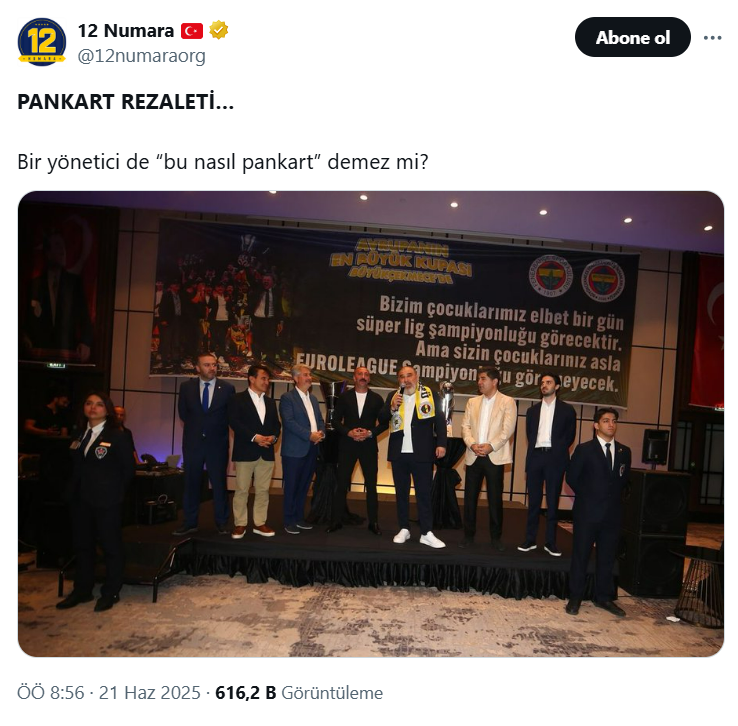This screenshot has width=738, height=726.
Task: Visit the @12numaraorg handle
Action: click(x=142, y=56)
